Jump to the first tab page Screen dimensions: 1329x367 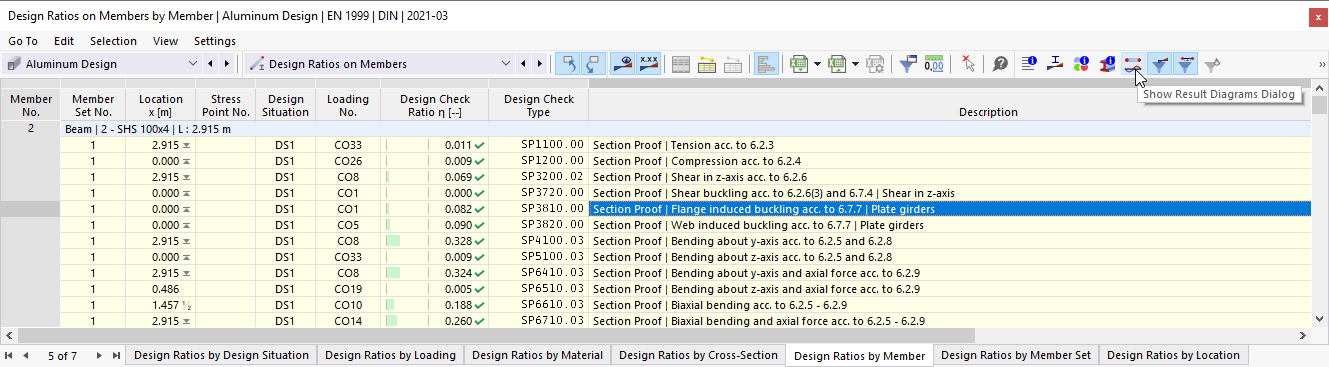coord(9,355)
